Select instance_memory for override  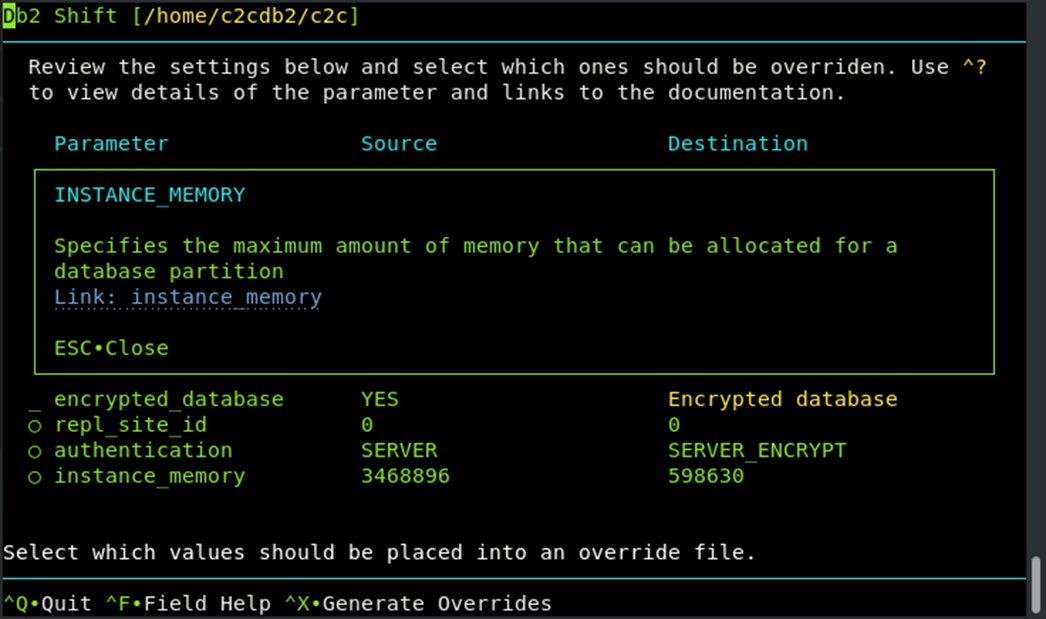pos(34,476)
